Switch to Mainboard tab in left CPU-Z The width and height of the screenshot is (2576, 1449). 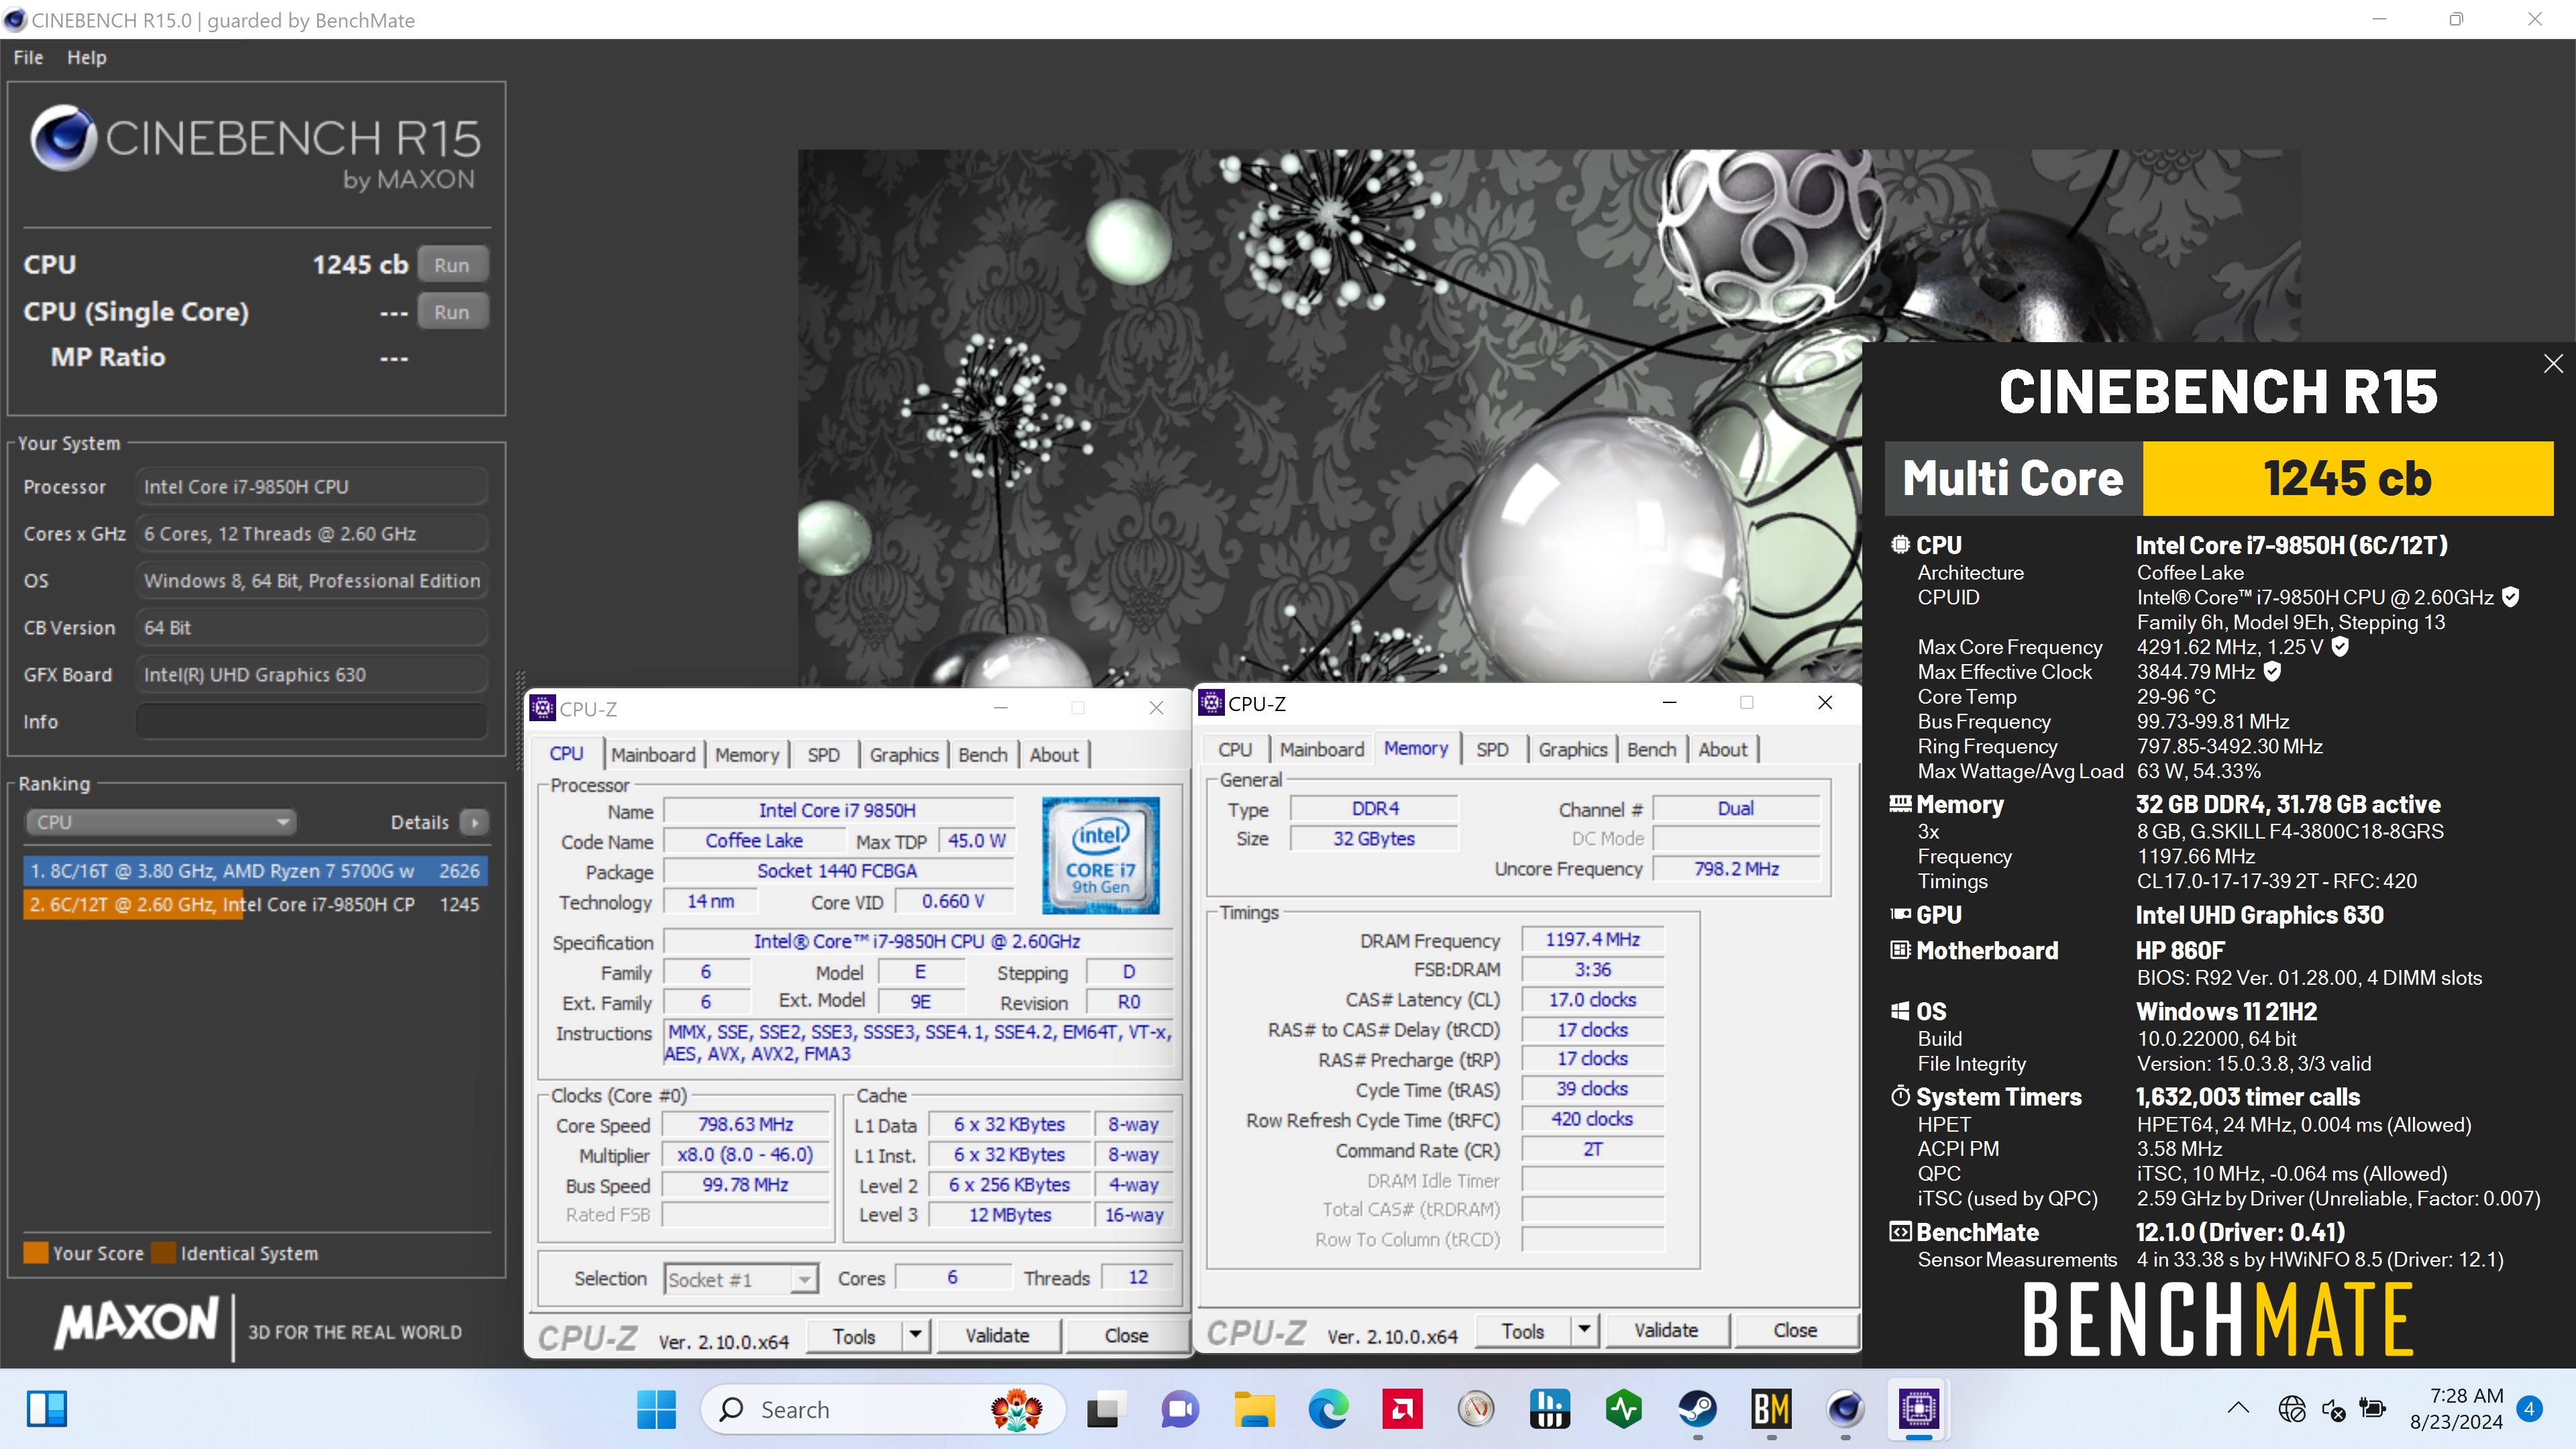(x=653, y=755)
